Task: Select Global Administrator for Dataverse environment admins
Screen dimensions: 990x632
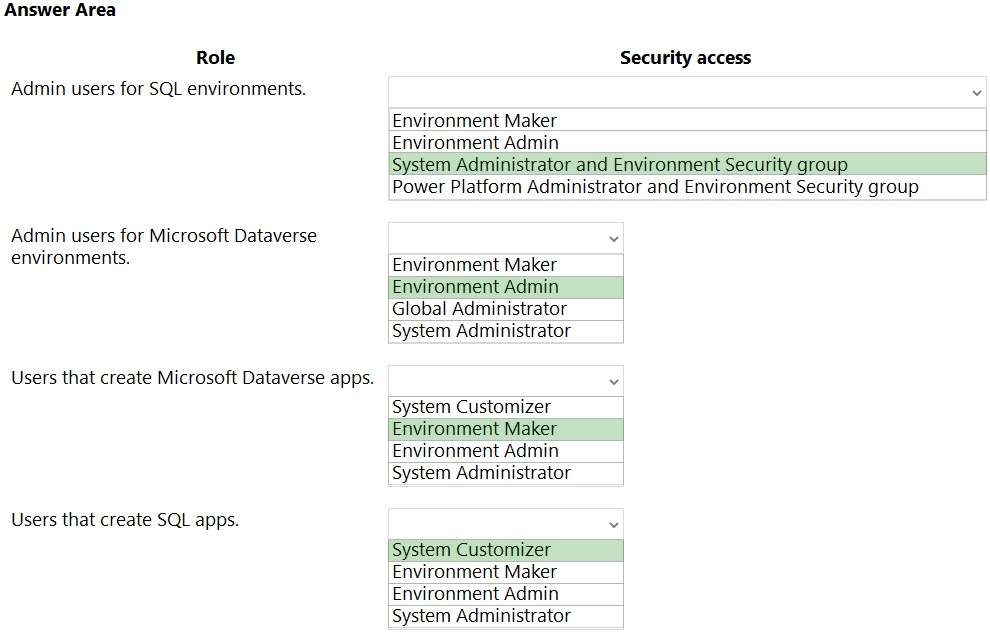Action: tap(506, 309)
